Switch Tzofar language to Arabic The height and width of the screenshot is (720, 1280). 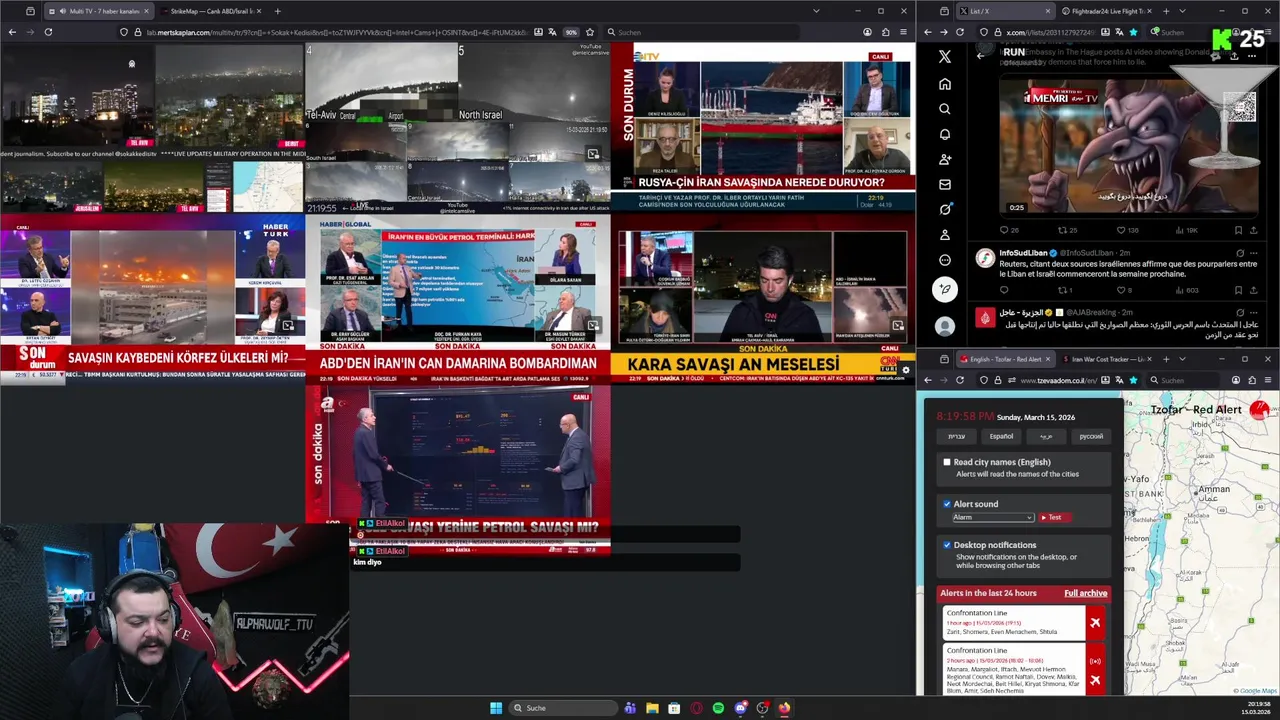click(1046, 436)
